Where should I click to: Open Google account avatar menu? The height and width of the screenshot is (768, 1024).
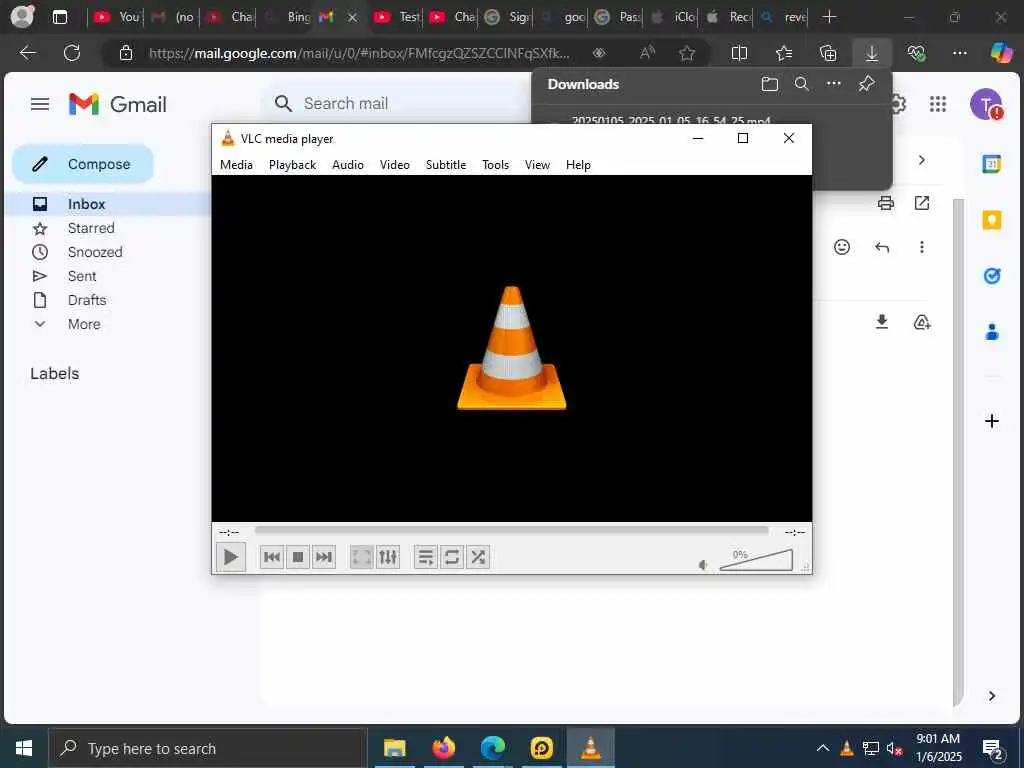click(986, 104)
